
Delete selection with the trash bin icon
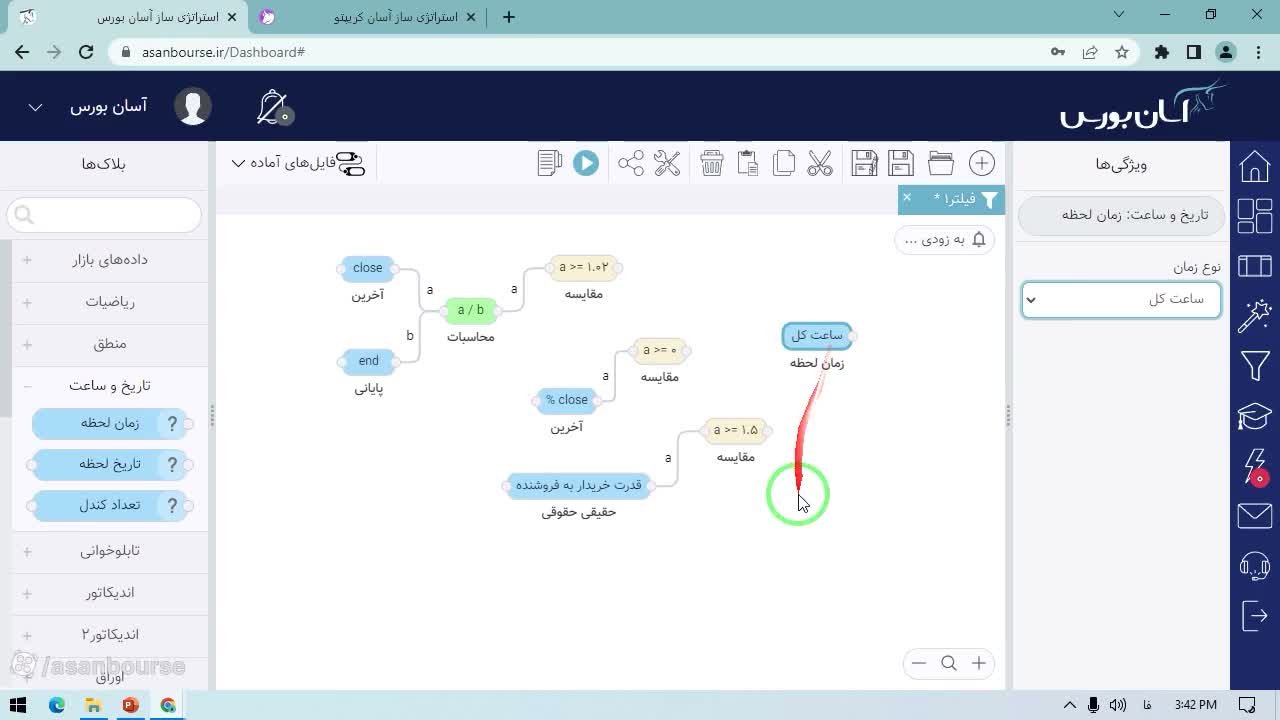(x=712, y=163)
